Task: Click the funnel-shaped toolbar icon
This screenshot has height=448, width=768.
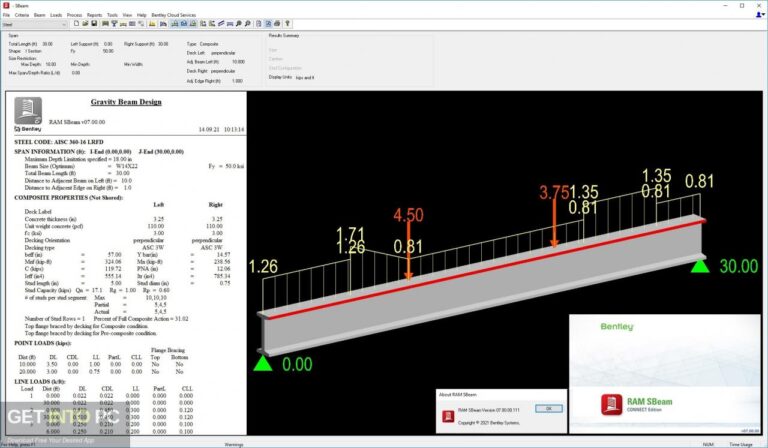Action: (x=114, y=24)
